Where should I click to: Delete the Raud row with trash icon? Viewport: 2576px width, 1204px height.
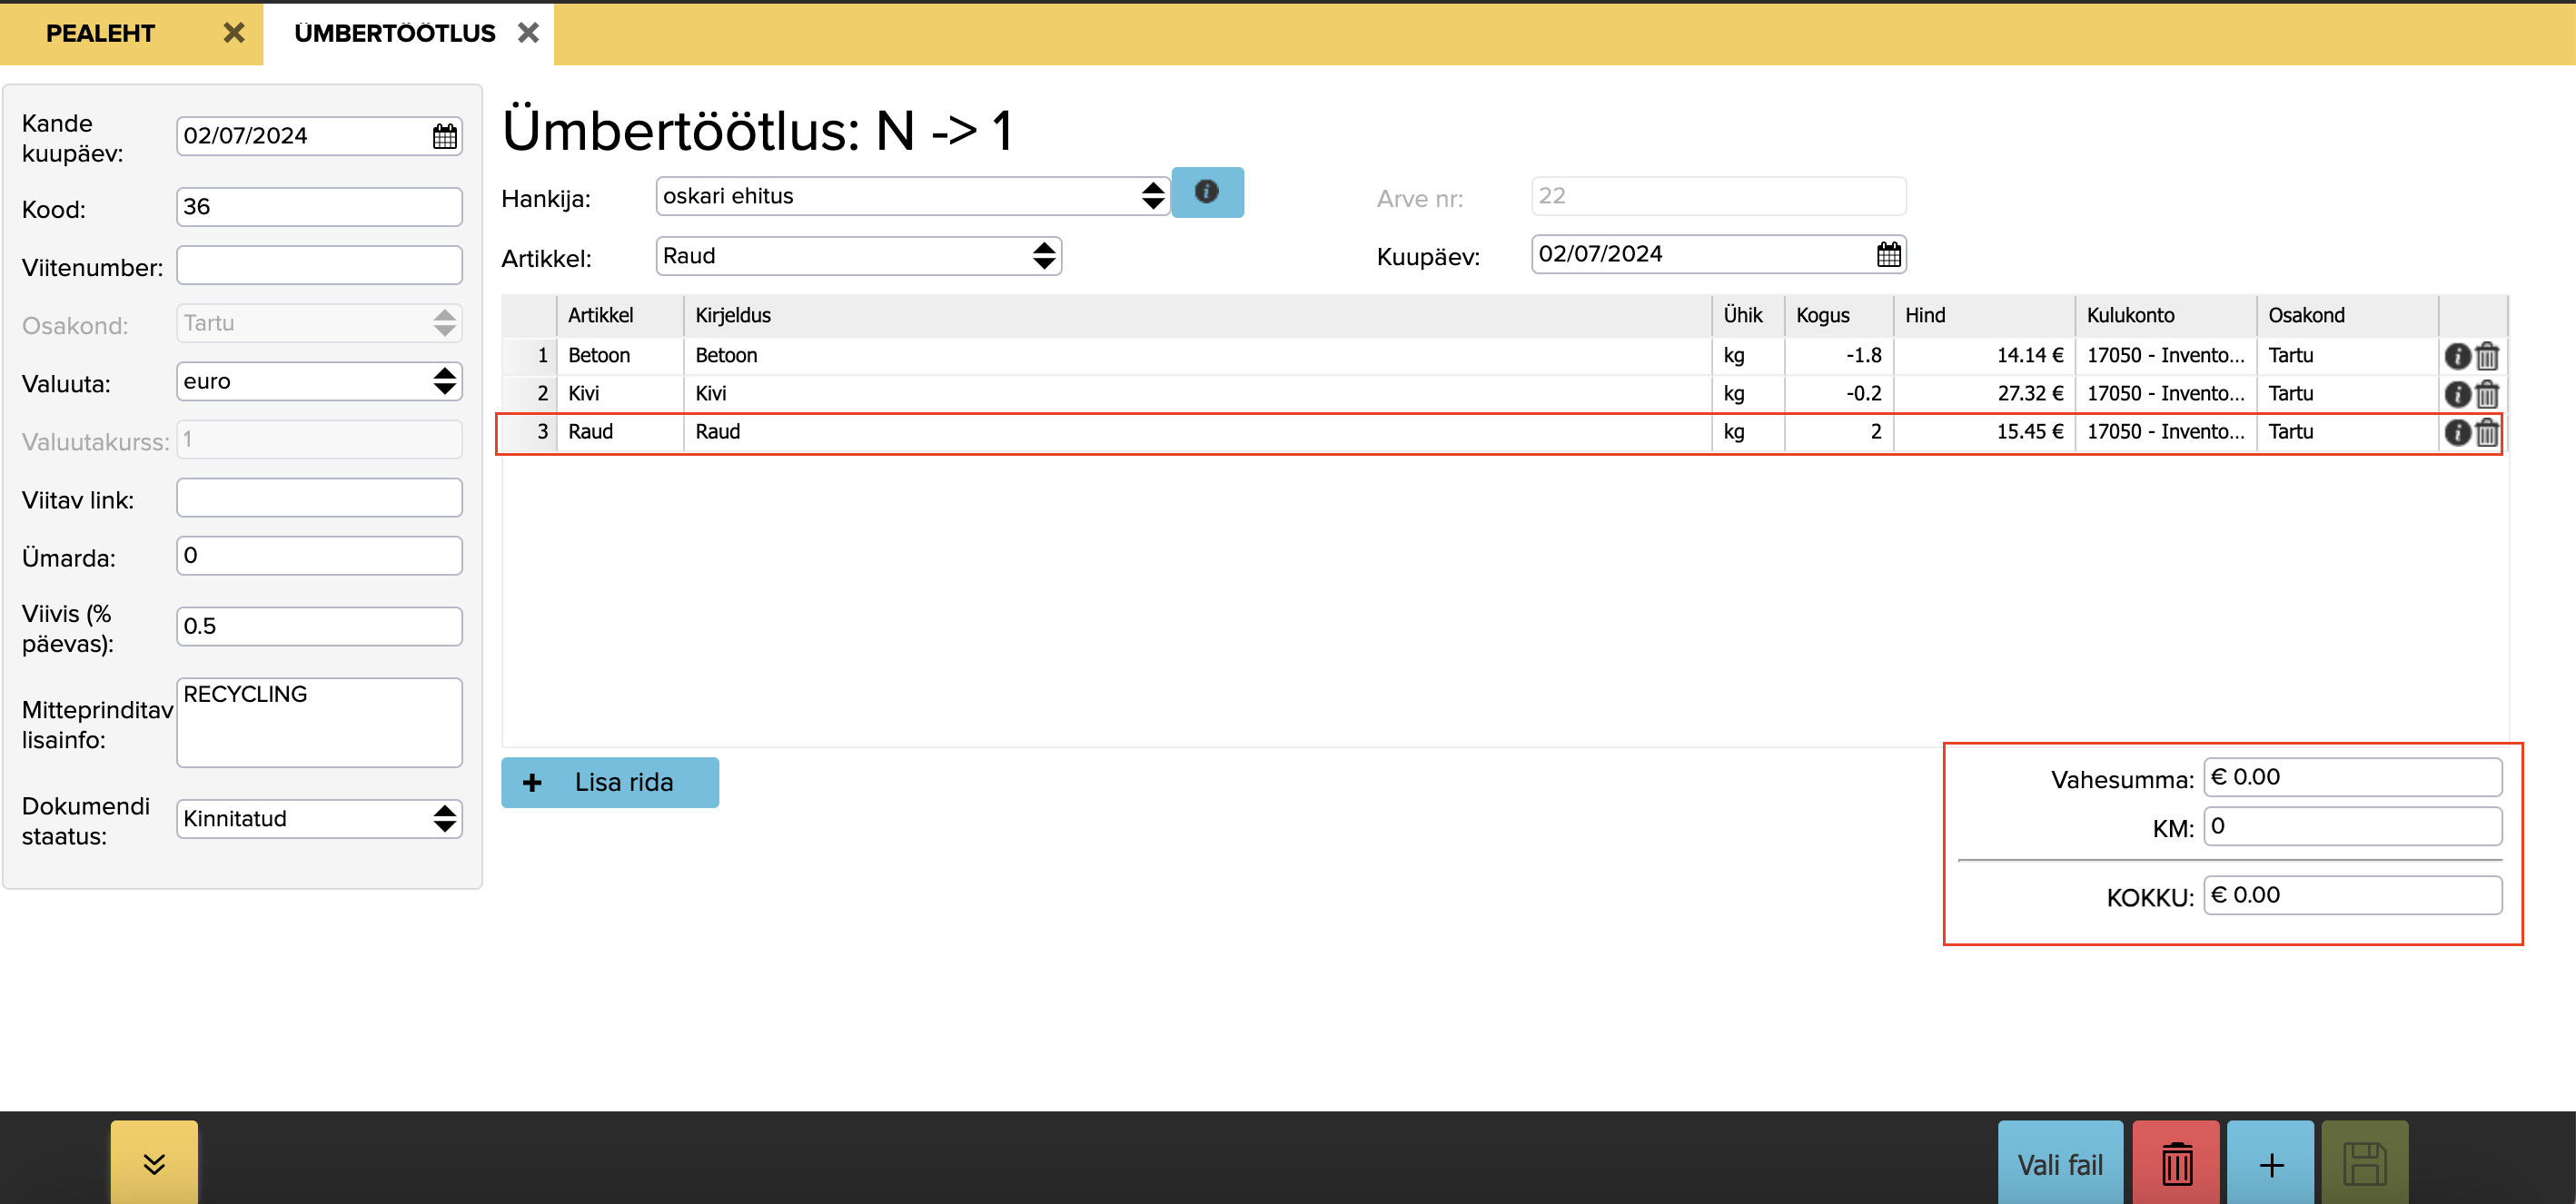(x=2487, y=432)
